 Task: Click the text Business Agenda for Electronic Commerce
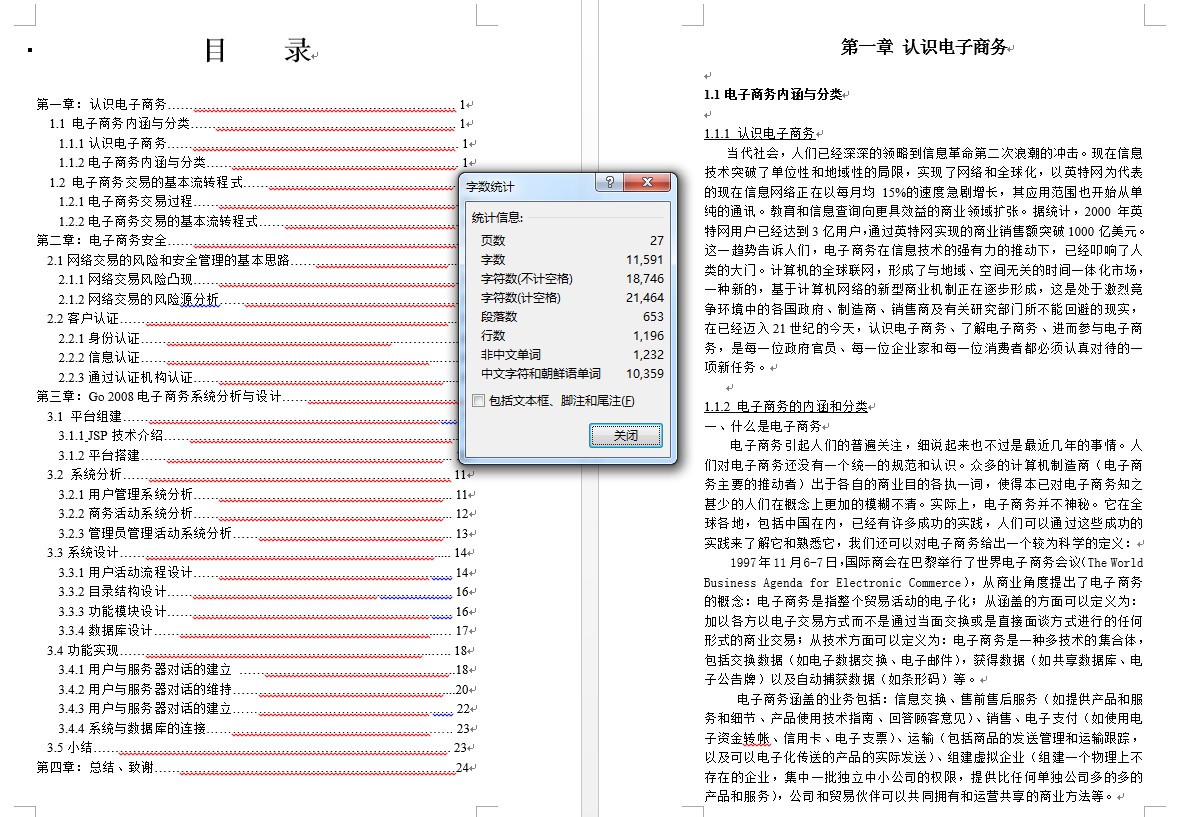832,583
